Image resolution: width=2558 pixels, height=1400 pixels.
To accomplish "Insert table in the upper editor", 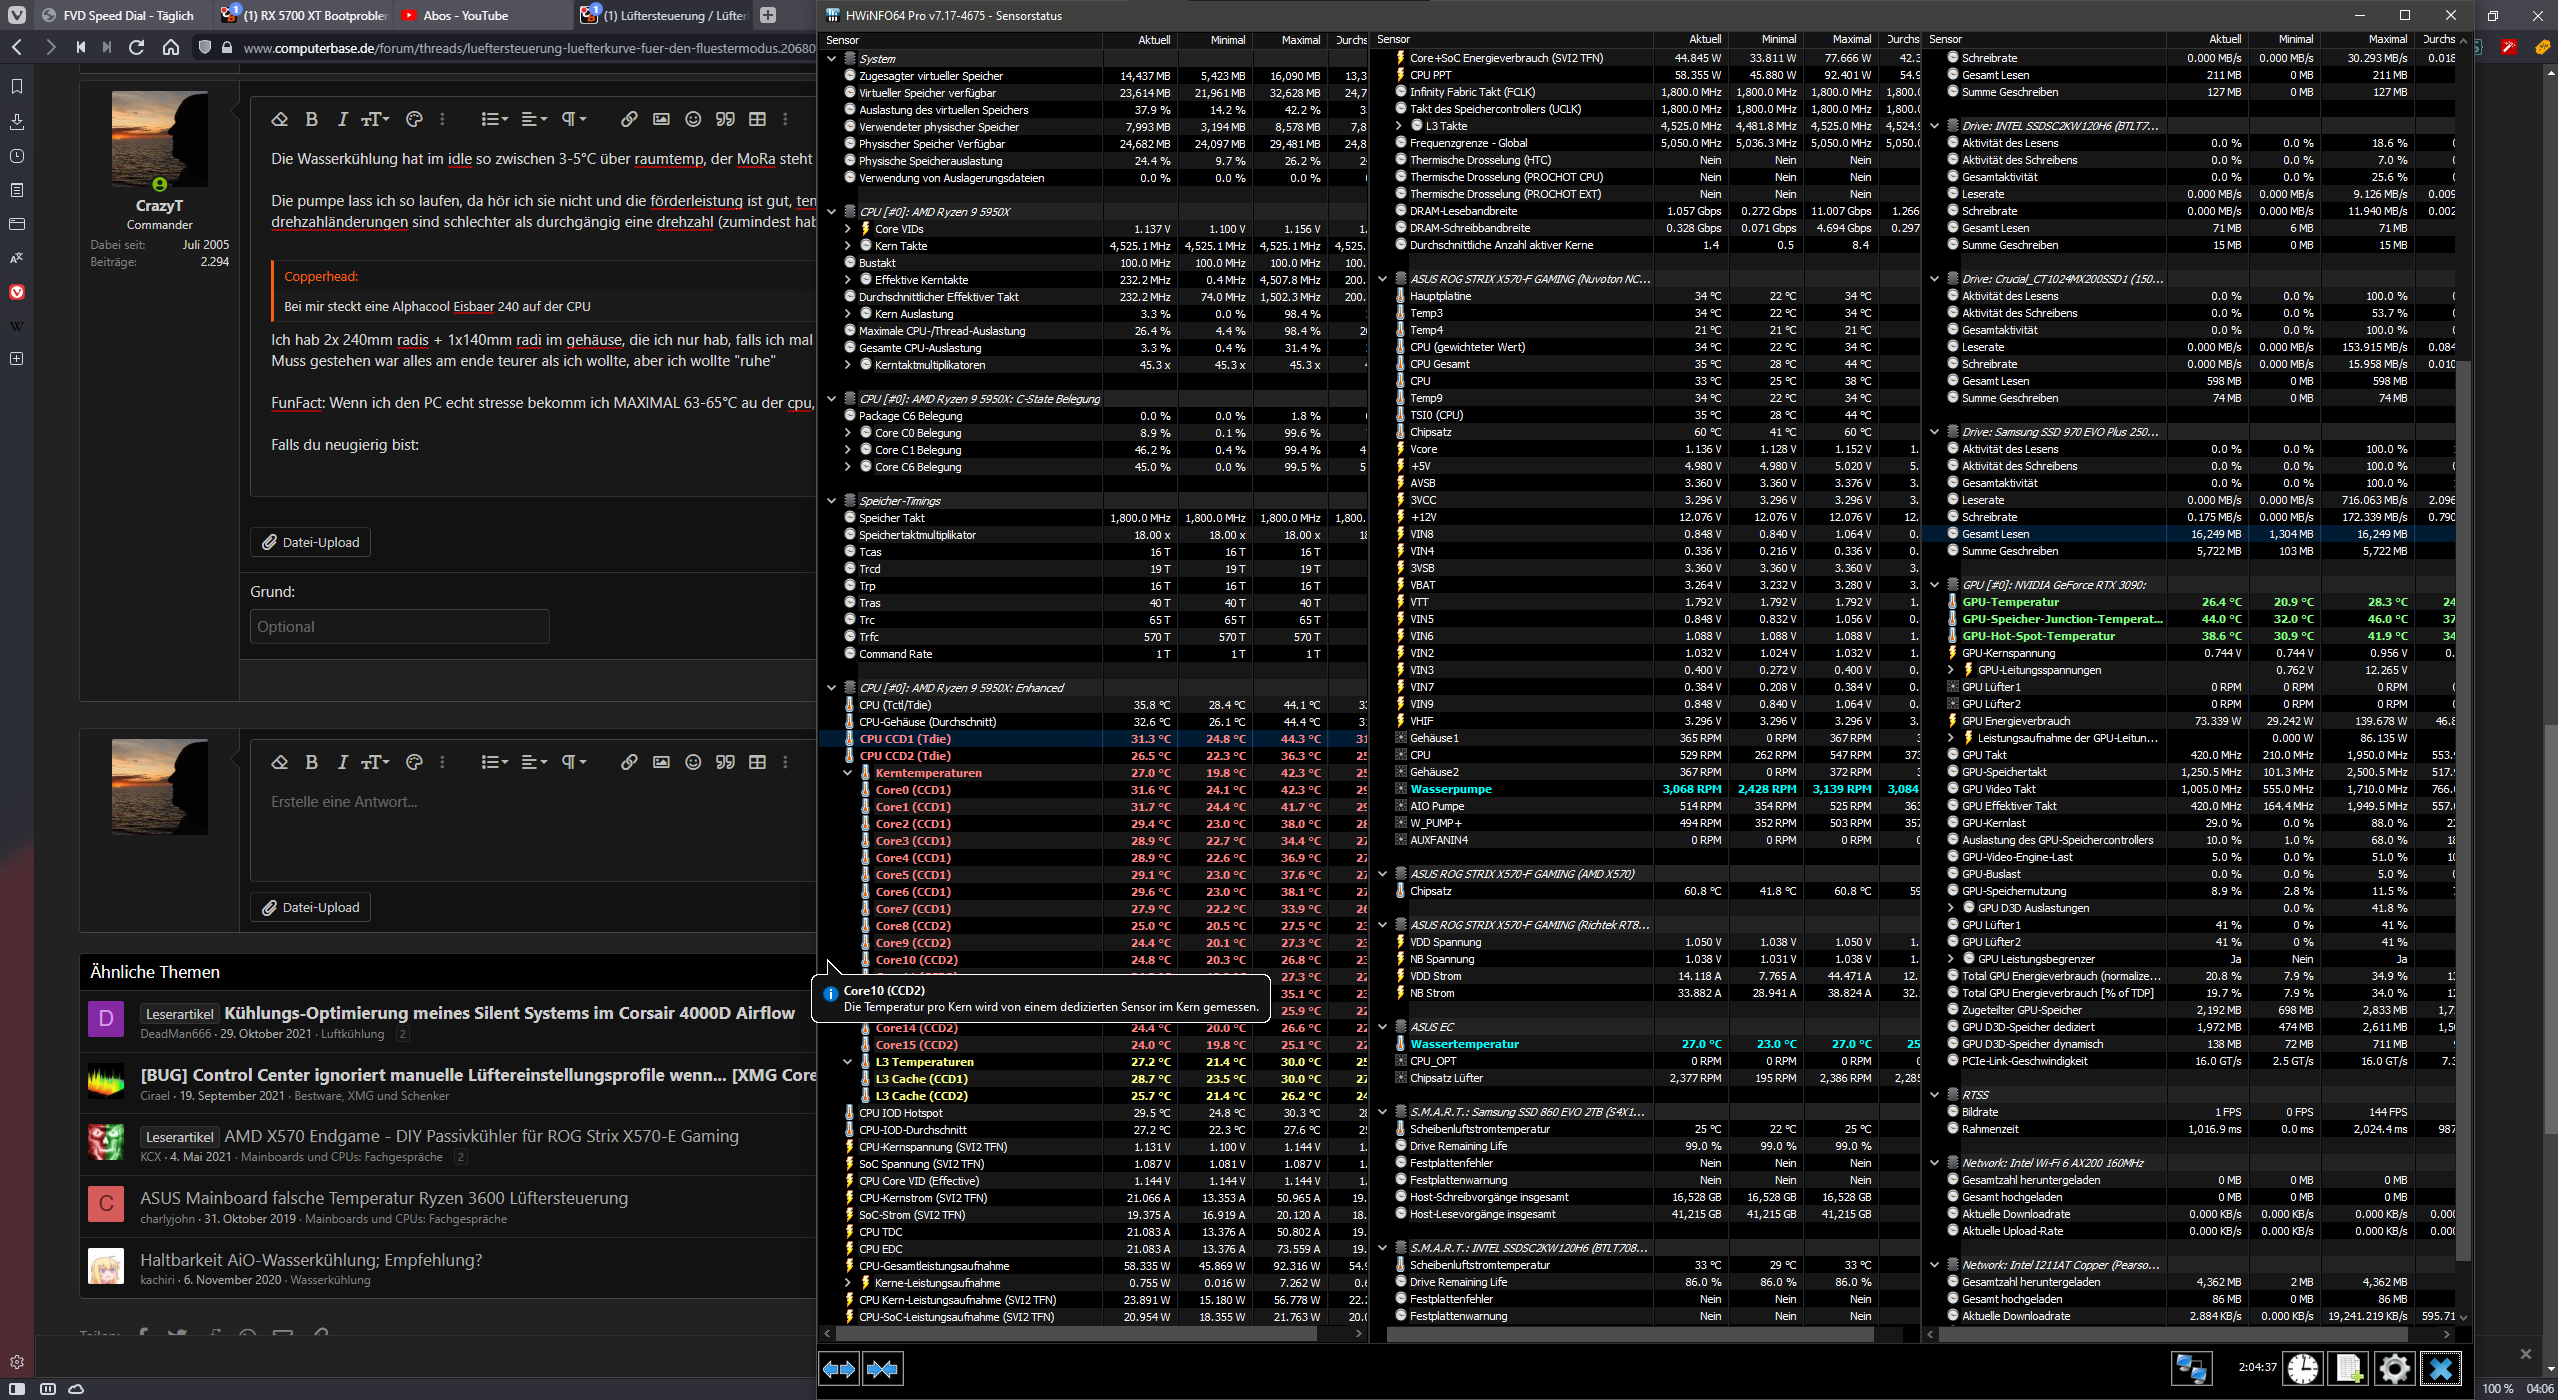I will click(757, 119).
